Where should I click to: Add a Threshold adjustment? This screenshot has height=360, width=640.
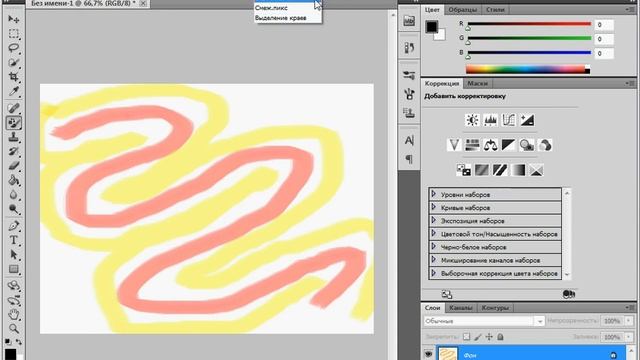tap(500, 170)
